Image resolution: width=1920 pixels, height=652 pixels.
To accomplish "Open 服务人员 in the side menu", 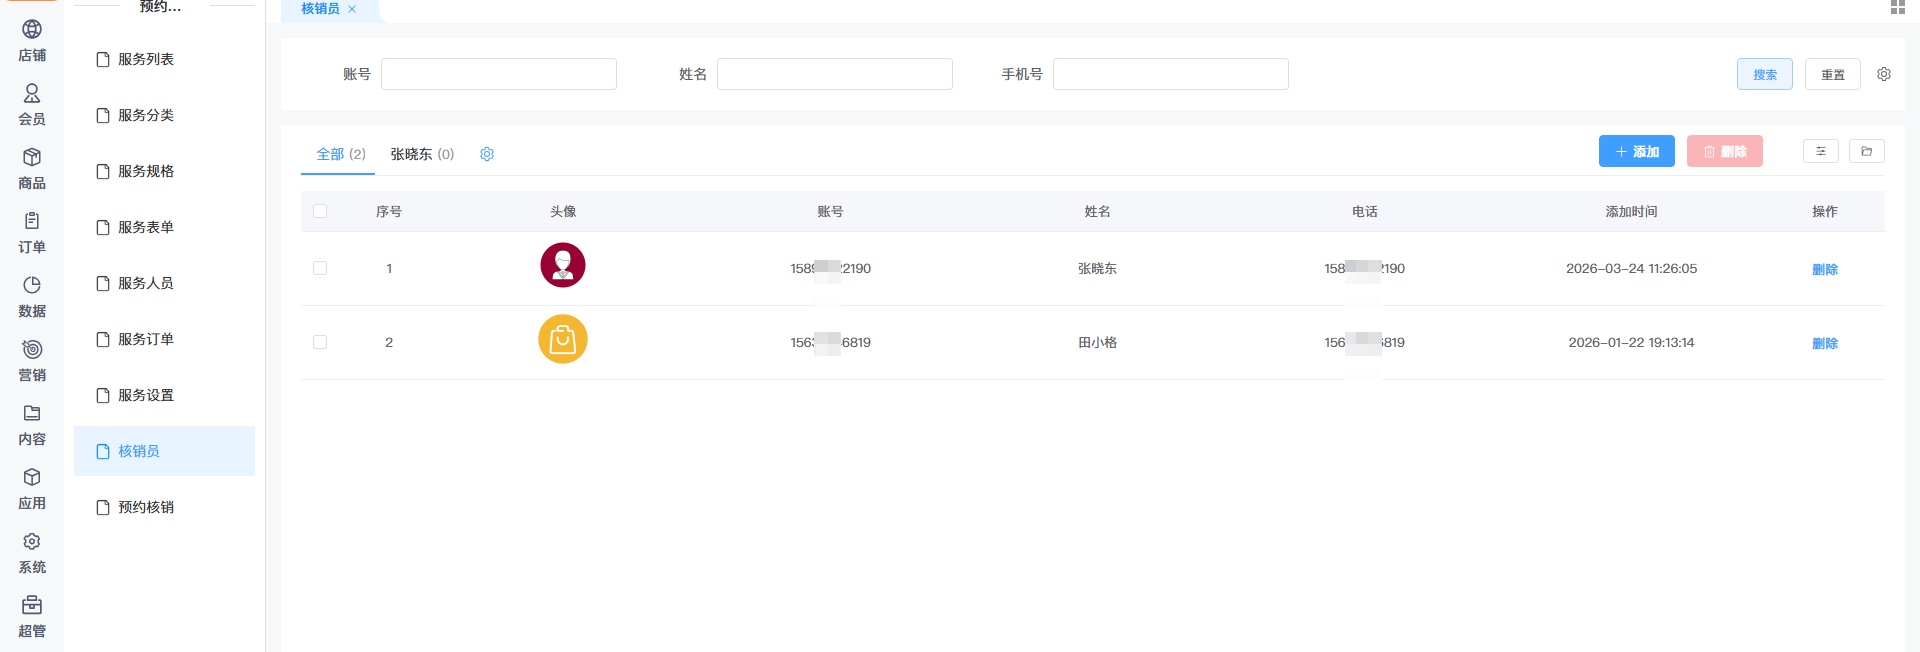I will pos(165,283).
